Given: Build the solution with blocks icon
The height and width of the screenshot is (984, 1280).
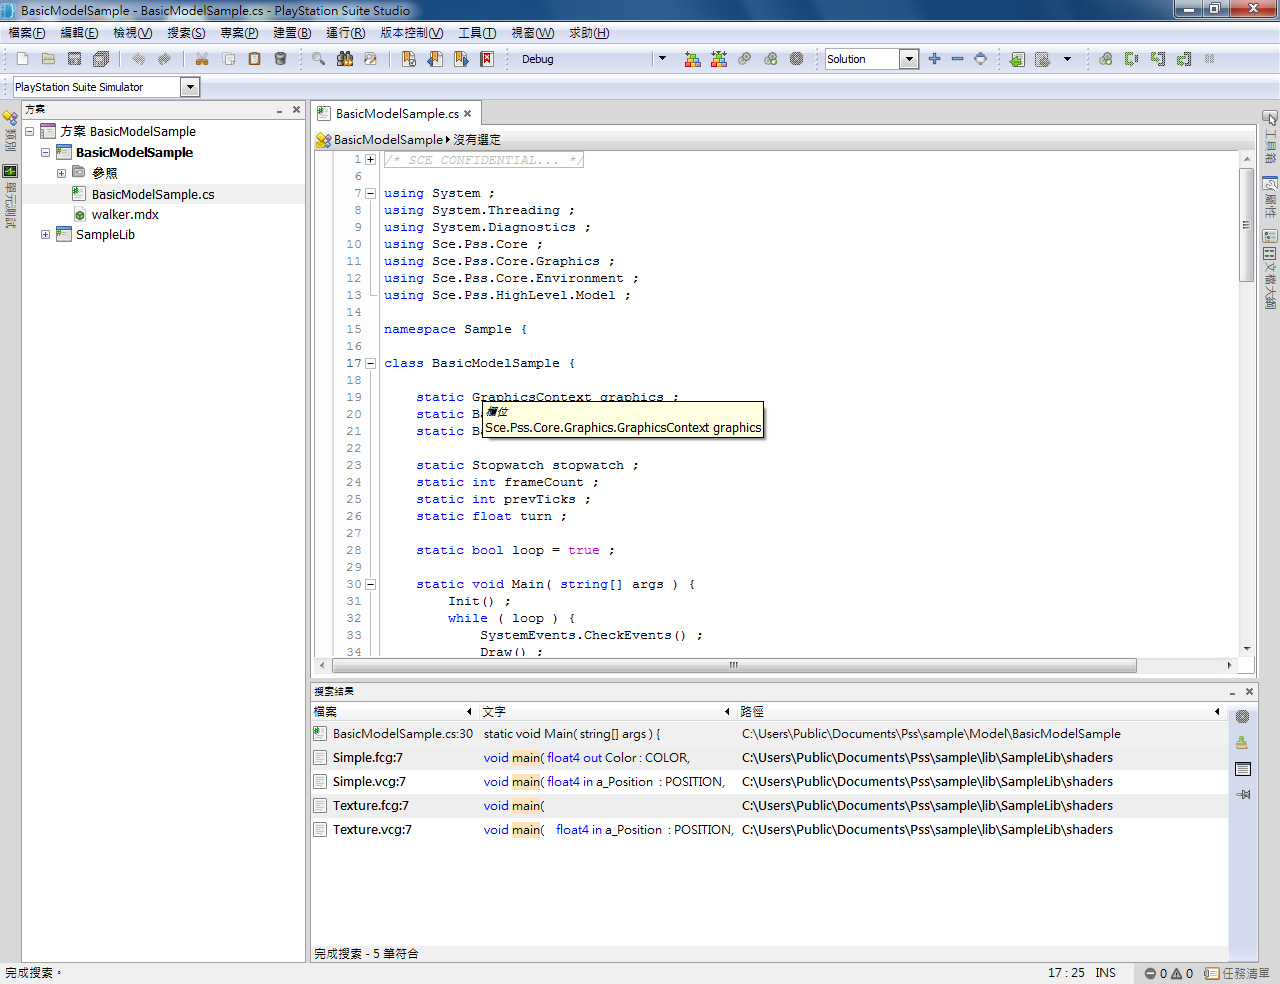Looking at the screenshot, I should pyautogui.click(x=692, y=59).
